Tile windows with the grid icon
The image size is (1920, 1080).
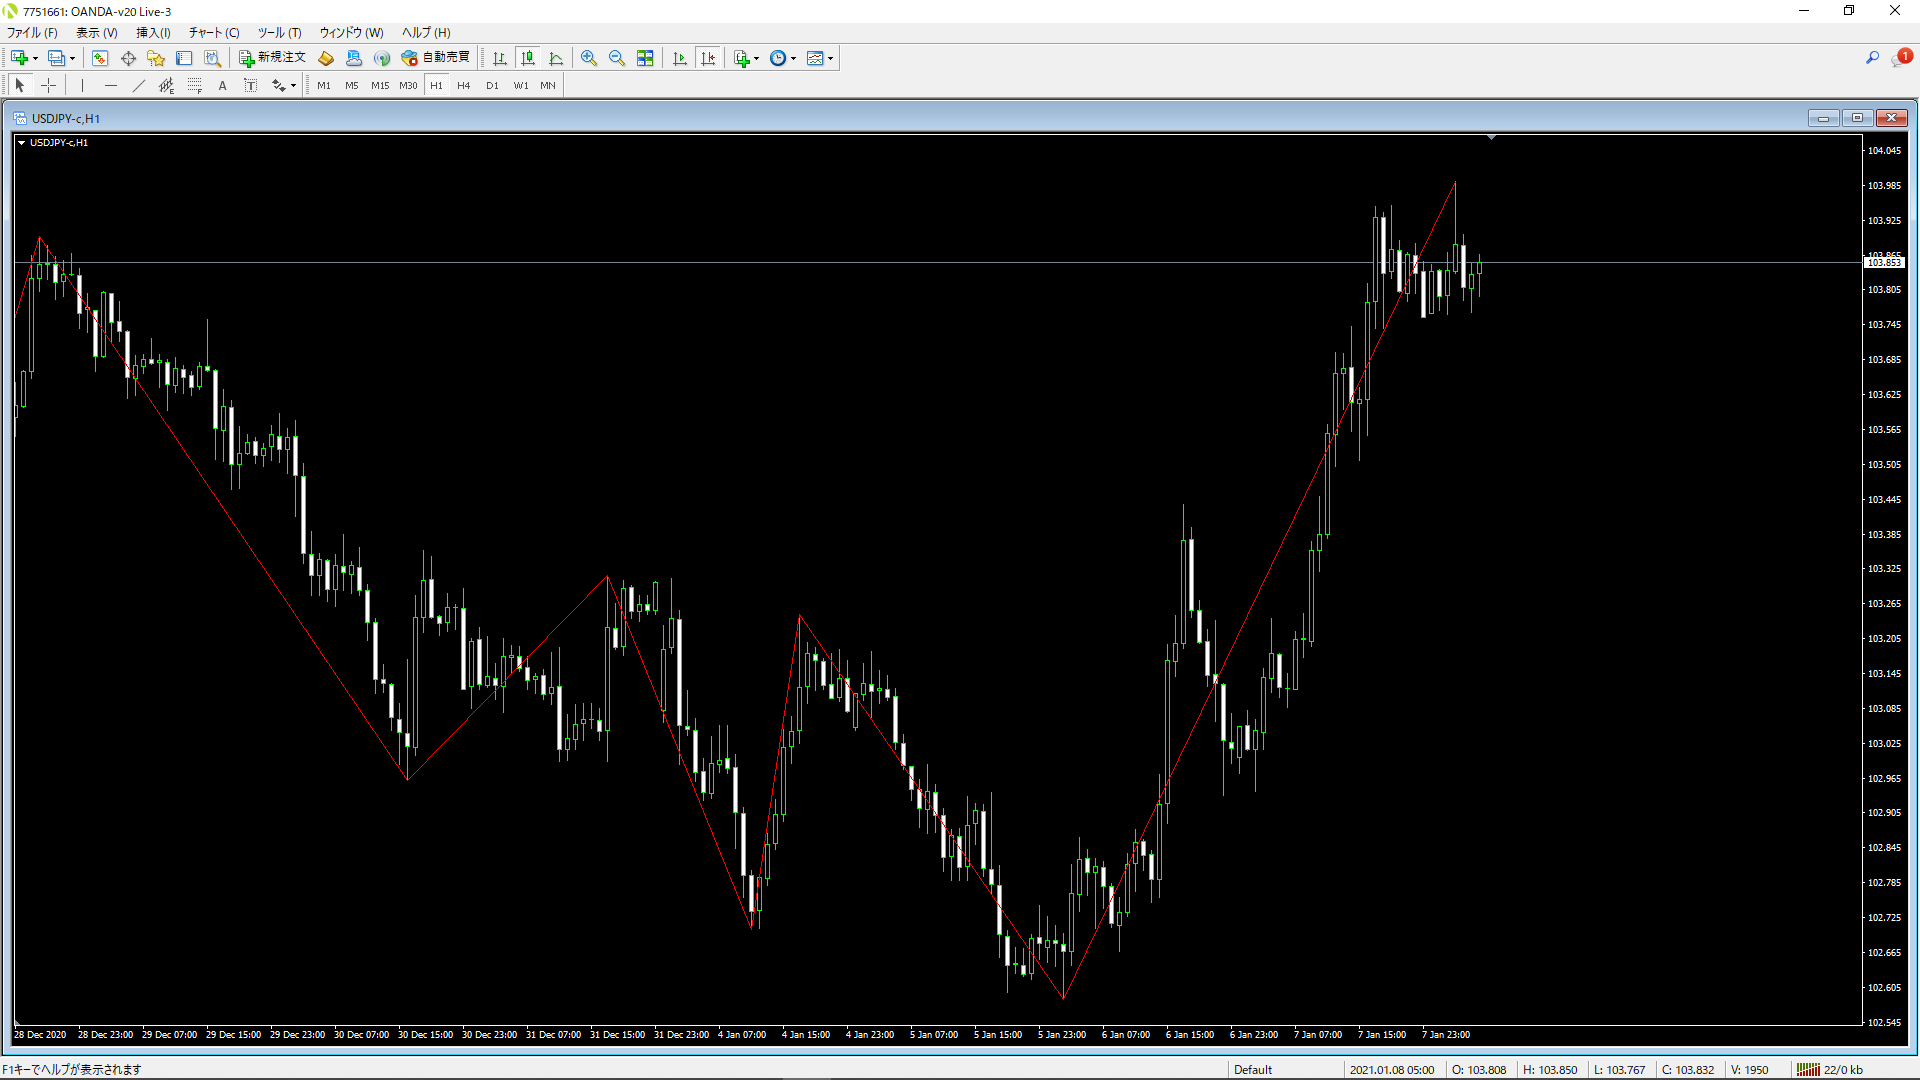click(645, 58)
